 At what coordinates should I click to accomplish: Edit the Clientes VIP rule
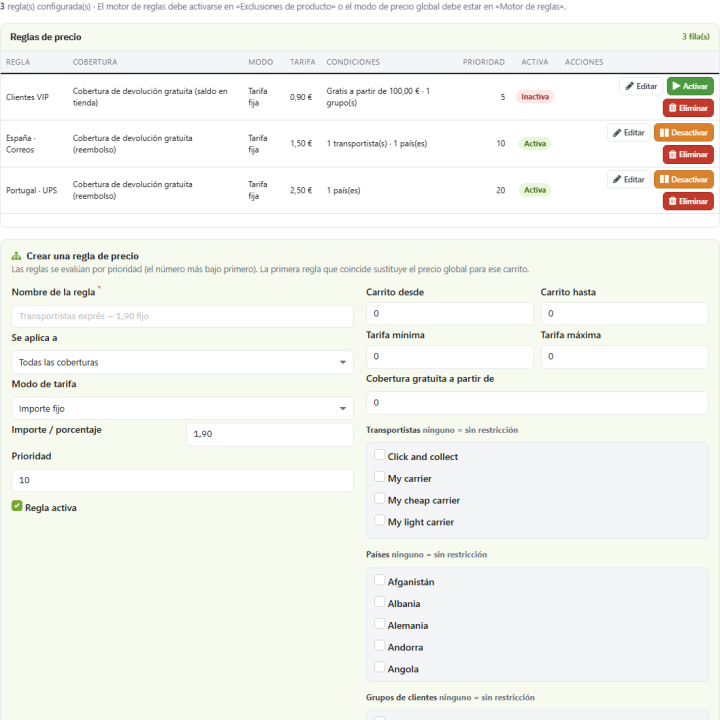pyautogui.click(x=641, y=86)
